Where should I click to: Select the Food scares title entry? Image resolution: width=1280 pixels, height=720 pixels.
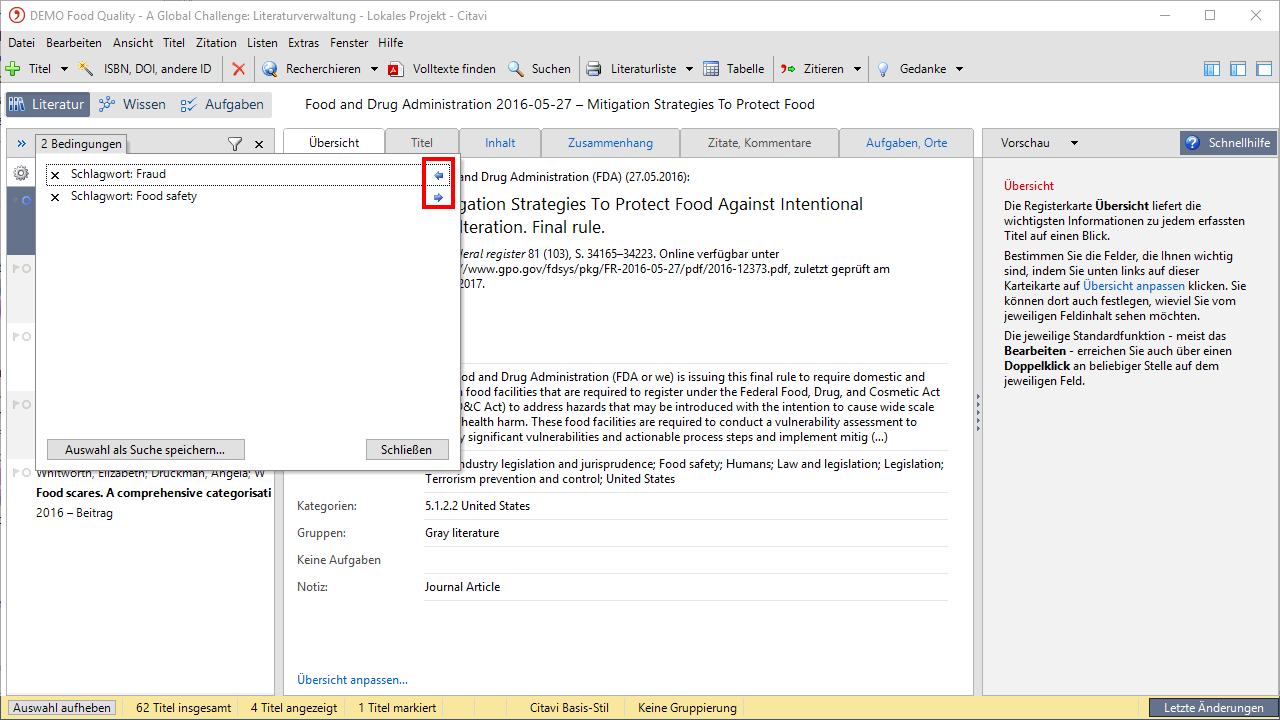point(153,493)
